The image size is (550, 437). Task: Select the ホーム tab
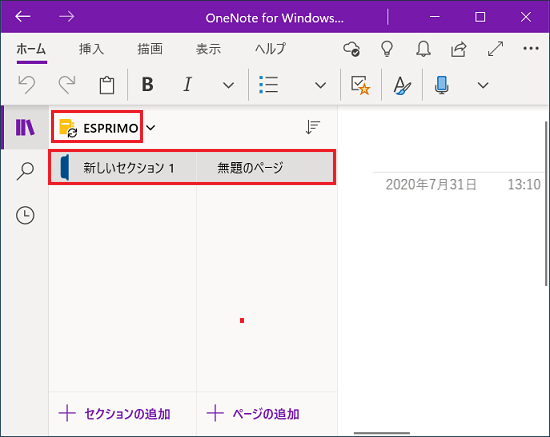pos(31,49)
